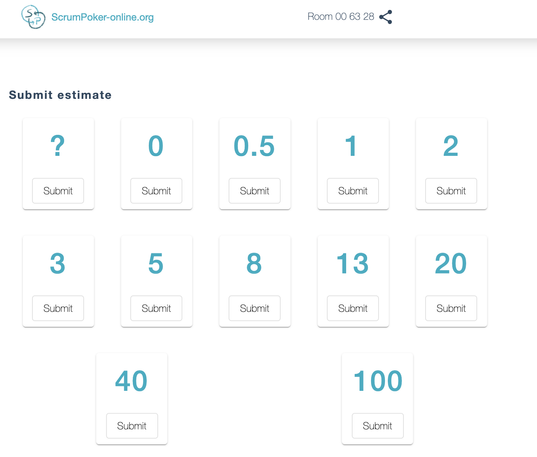537x457 pixels.
Task: Submit the 100 estimate
Action: pos(377,426)
